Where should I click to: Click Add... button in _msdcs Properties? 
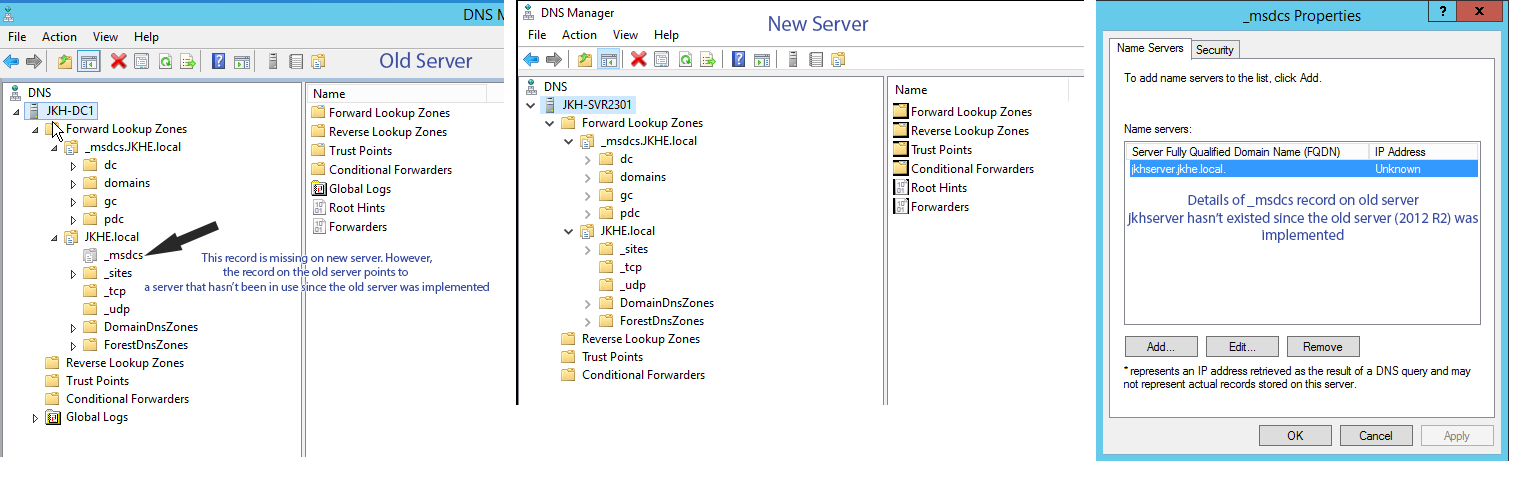[1160, 347]
